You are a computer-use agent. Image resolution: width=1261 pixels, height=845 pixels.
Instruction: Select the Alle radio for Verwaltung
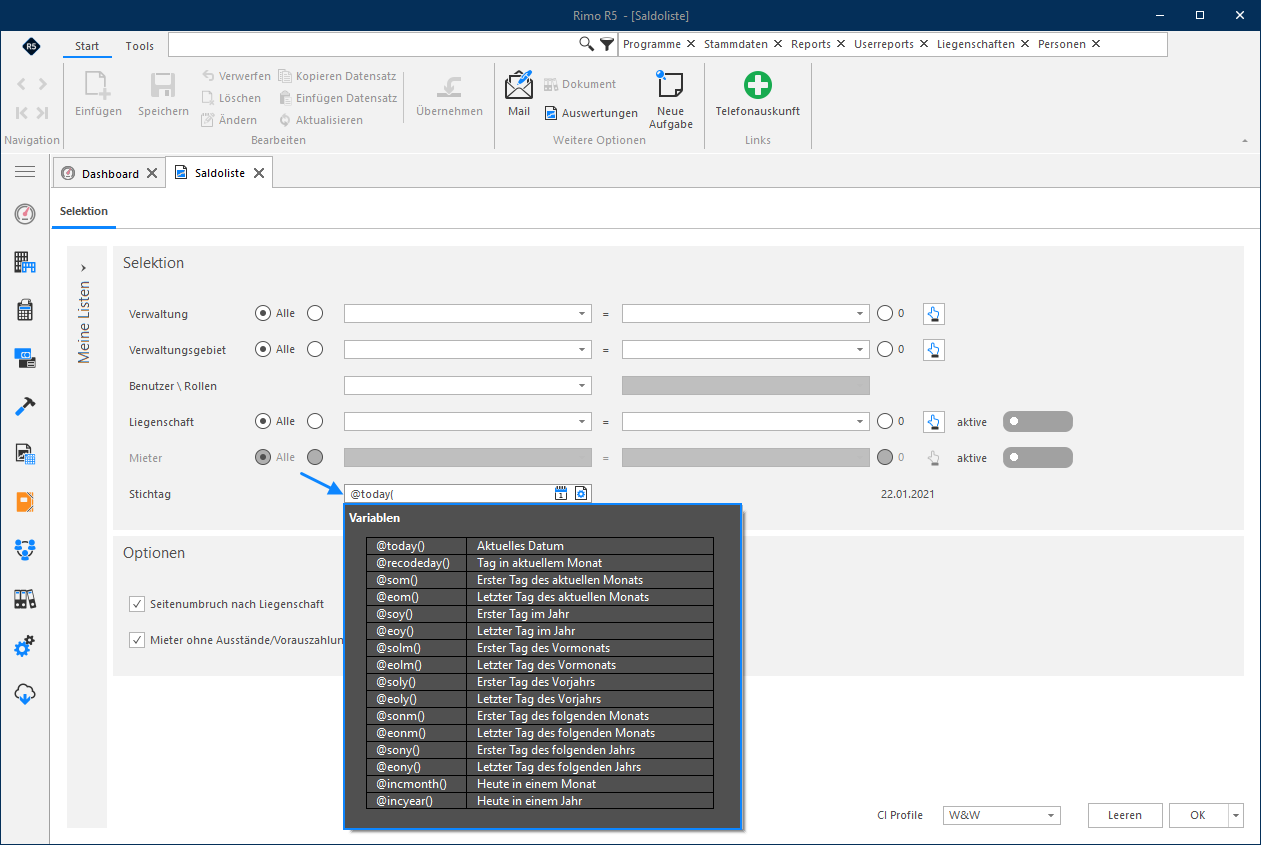(263, 313)
